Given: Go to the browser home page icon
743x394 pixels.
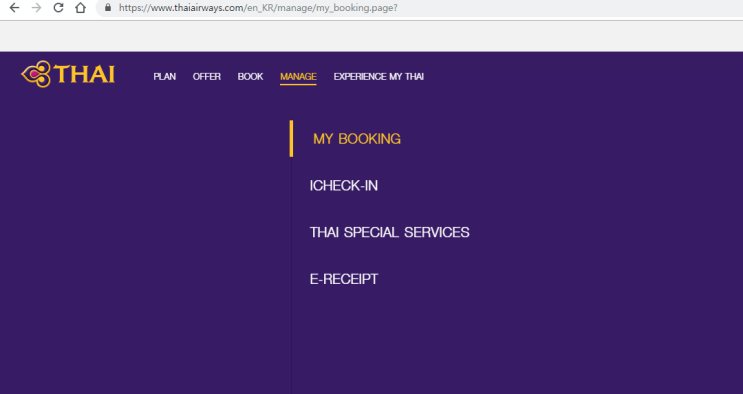Looking at the screenshot, I should click(81, 8).
